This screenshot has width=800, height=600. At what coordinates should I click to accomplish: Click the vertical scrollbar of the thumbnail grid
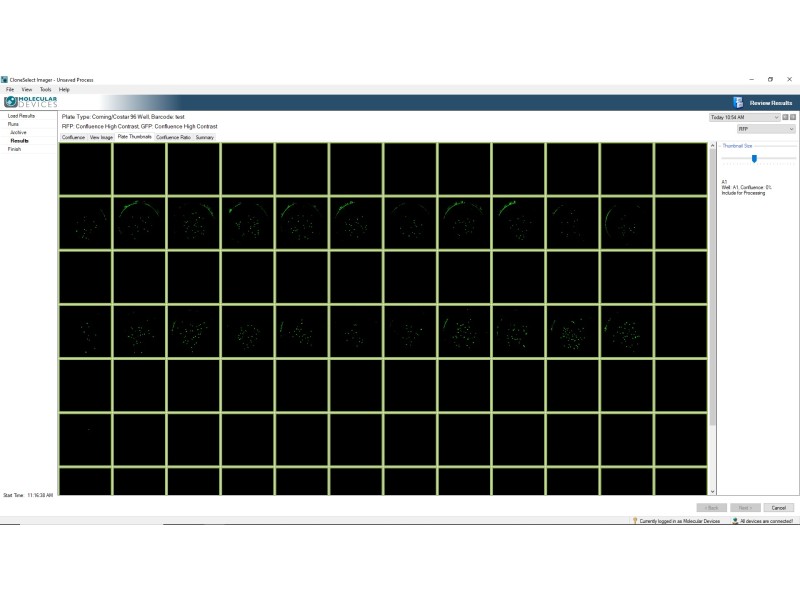[x=713, y=286]
